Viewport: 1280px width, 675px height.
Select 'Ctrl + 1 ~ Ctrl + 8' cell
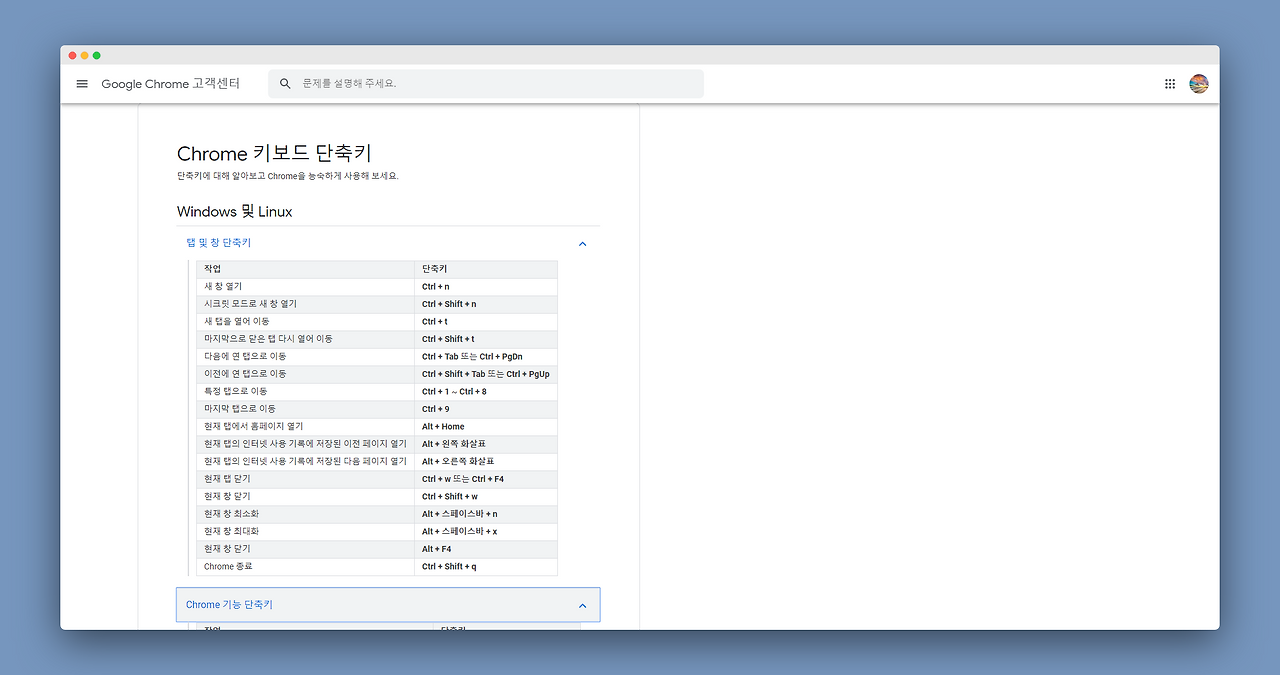[x=486, y=391]
